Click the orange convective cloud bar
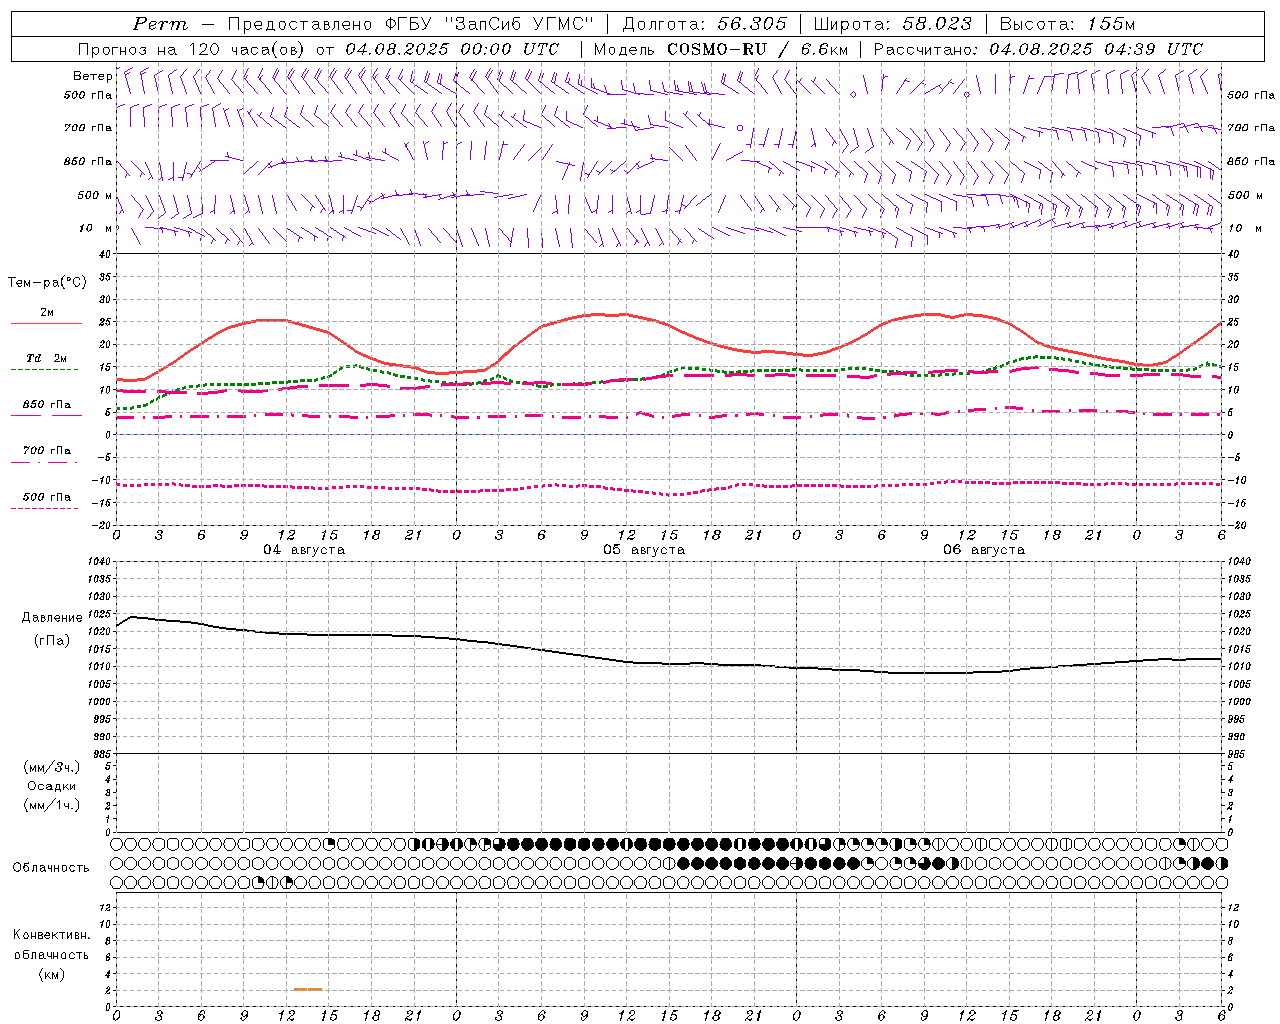 click(308, 989)
